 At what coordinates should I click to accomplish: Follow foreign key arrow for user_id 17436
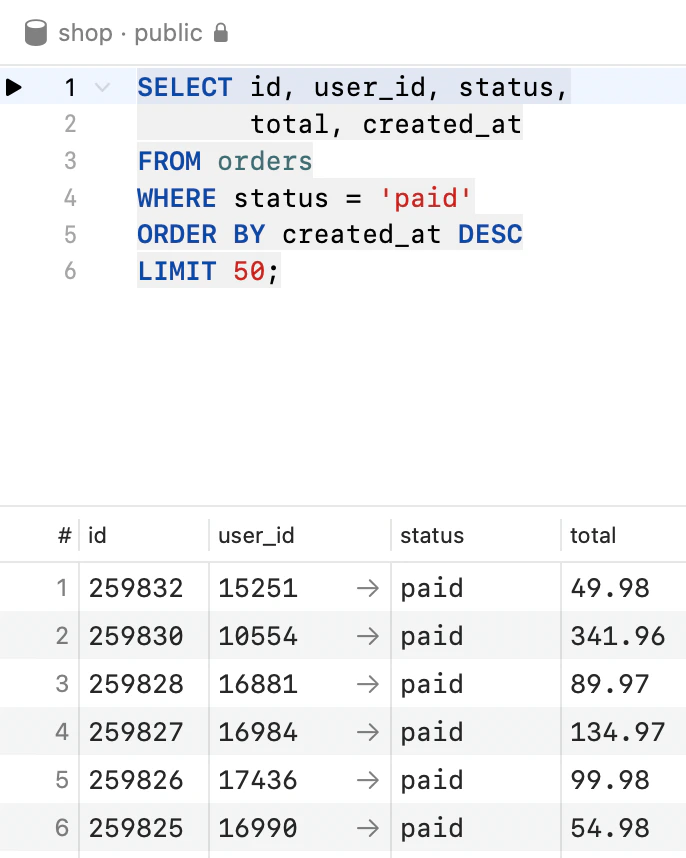pyautogui.click(x=368, y=780)
